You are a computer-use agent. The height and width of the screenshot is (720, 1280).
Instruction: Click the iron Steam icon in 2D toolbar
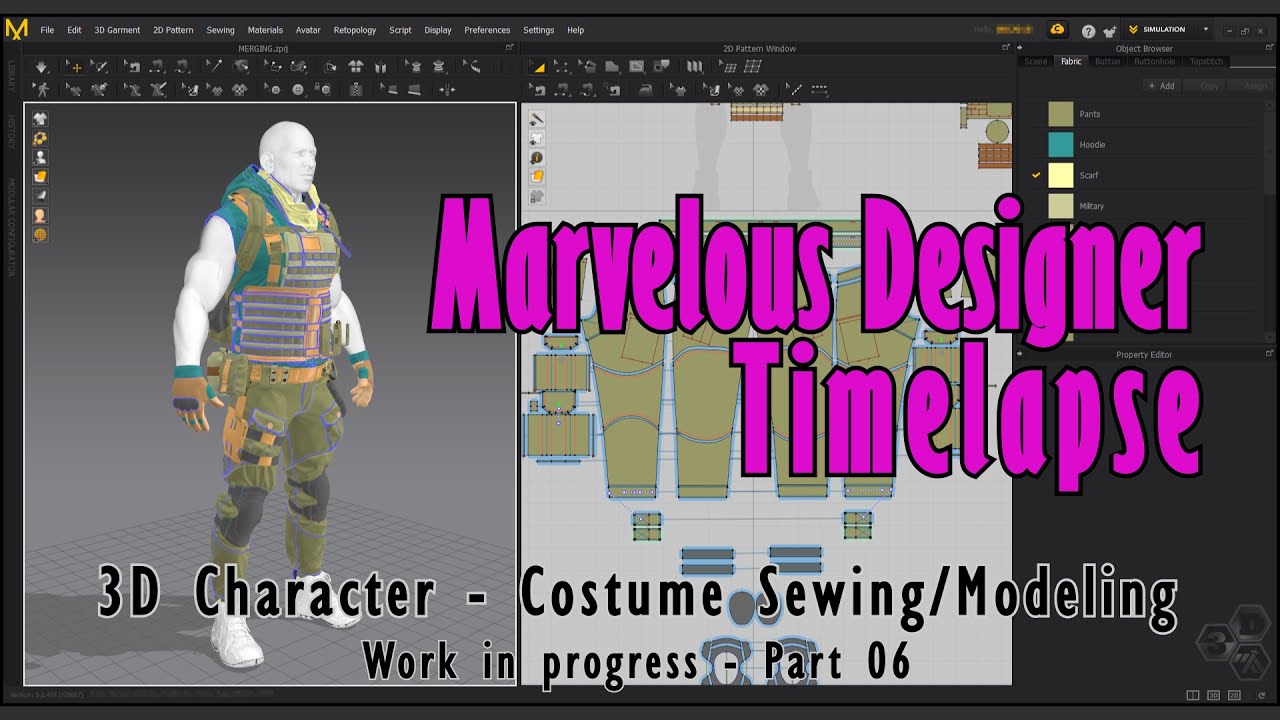click(x=646, y=90)
